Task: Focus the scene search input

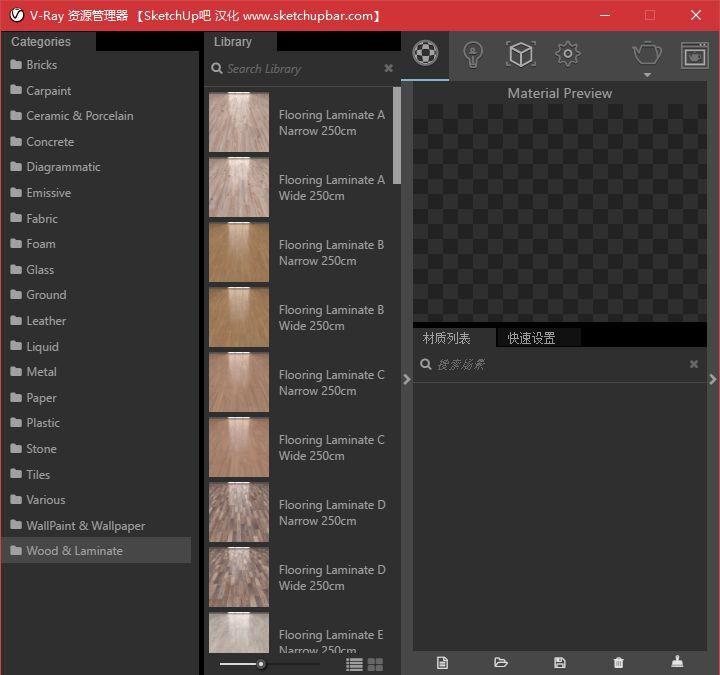Action: tap(560, 365)
